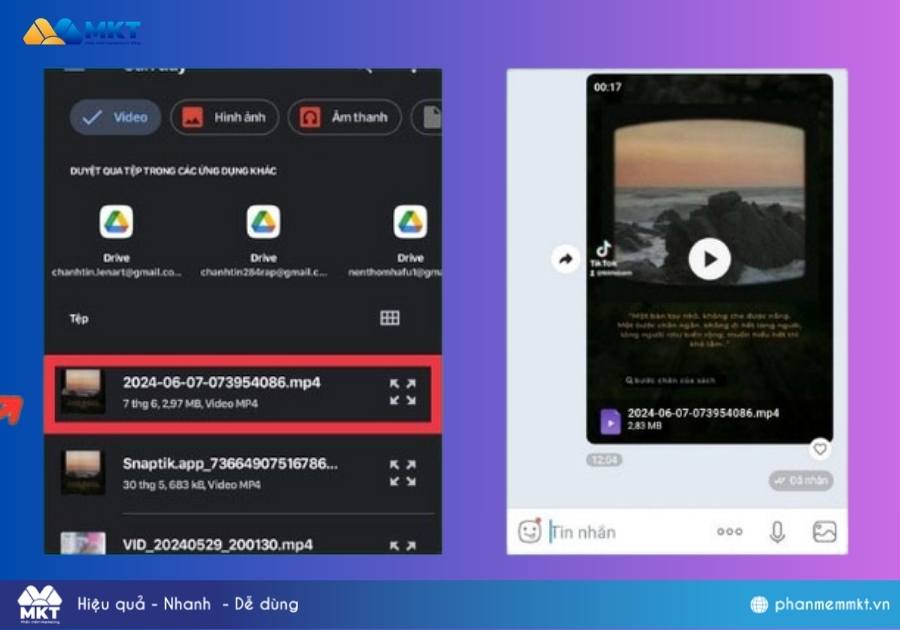Expand preview of VID_20240529_200130.mp4
Screen dimensions: 900x630
(x=403, y=547)
